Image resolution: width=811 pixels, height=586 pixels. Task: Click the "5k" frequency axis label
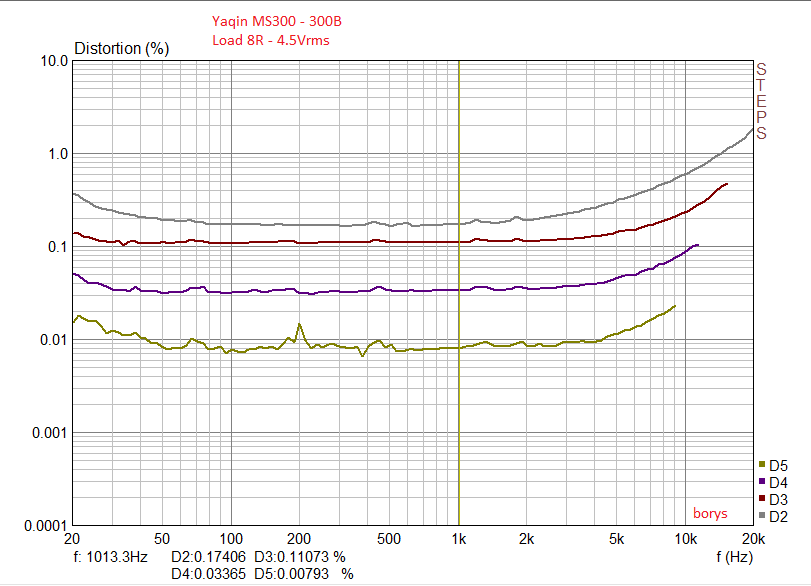pos(616,539)
